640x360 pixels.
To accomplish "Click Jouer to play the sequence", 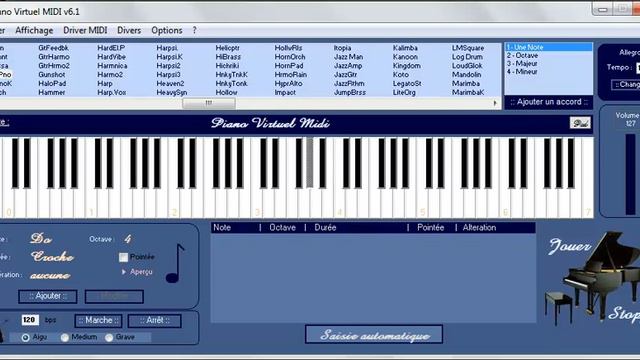I will pos(570,246).
